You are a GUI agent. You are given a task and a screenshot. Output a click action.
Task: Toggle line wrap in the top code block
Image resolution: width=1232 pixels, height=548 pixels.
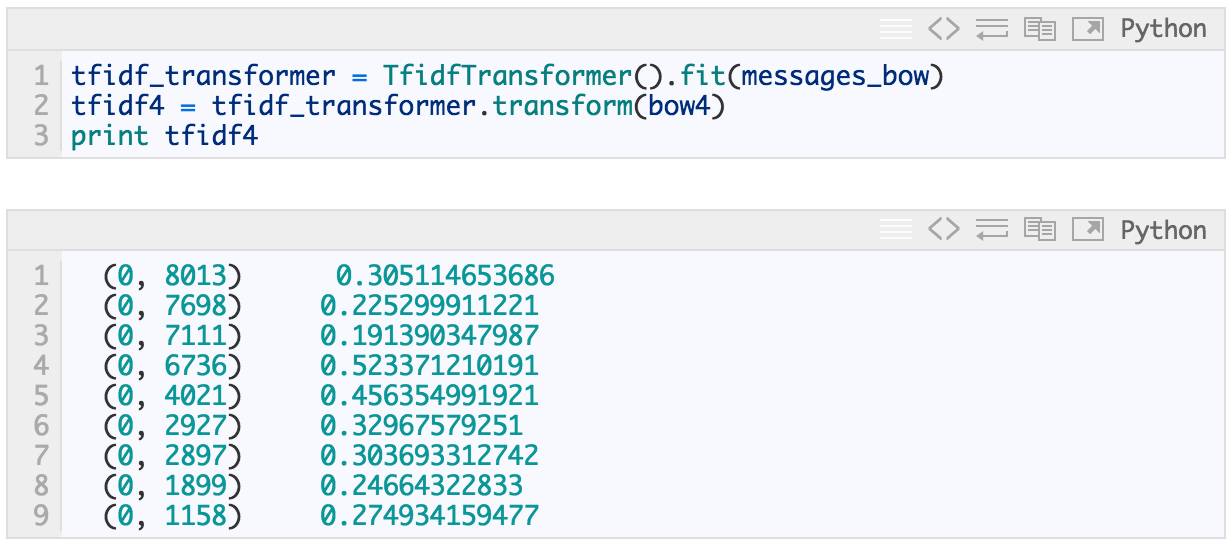point(991,30)
